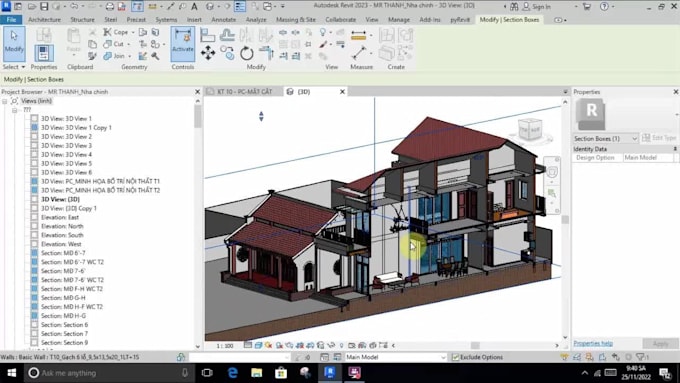This screenshot has width=680, height=383.
Task: Click the Temporary Hide/Isolate glasses icon
Action: (331, 345)
